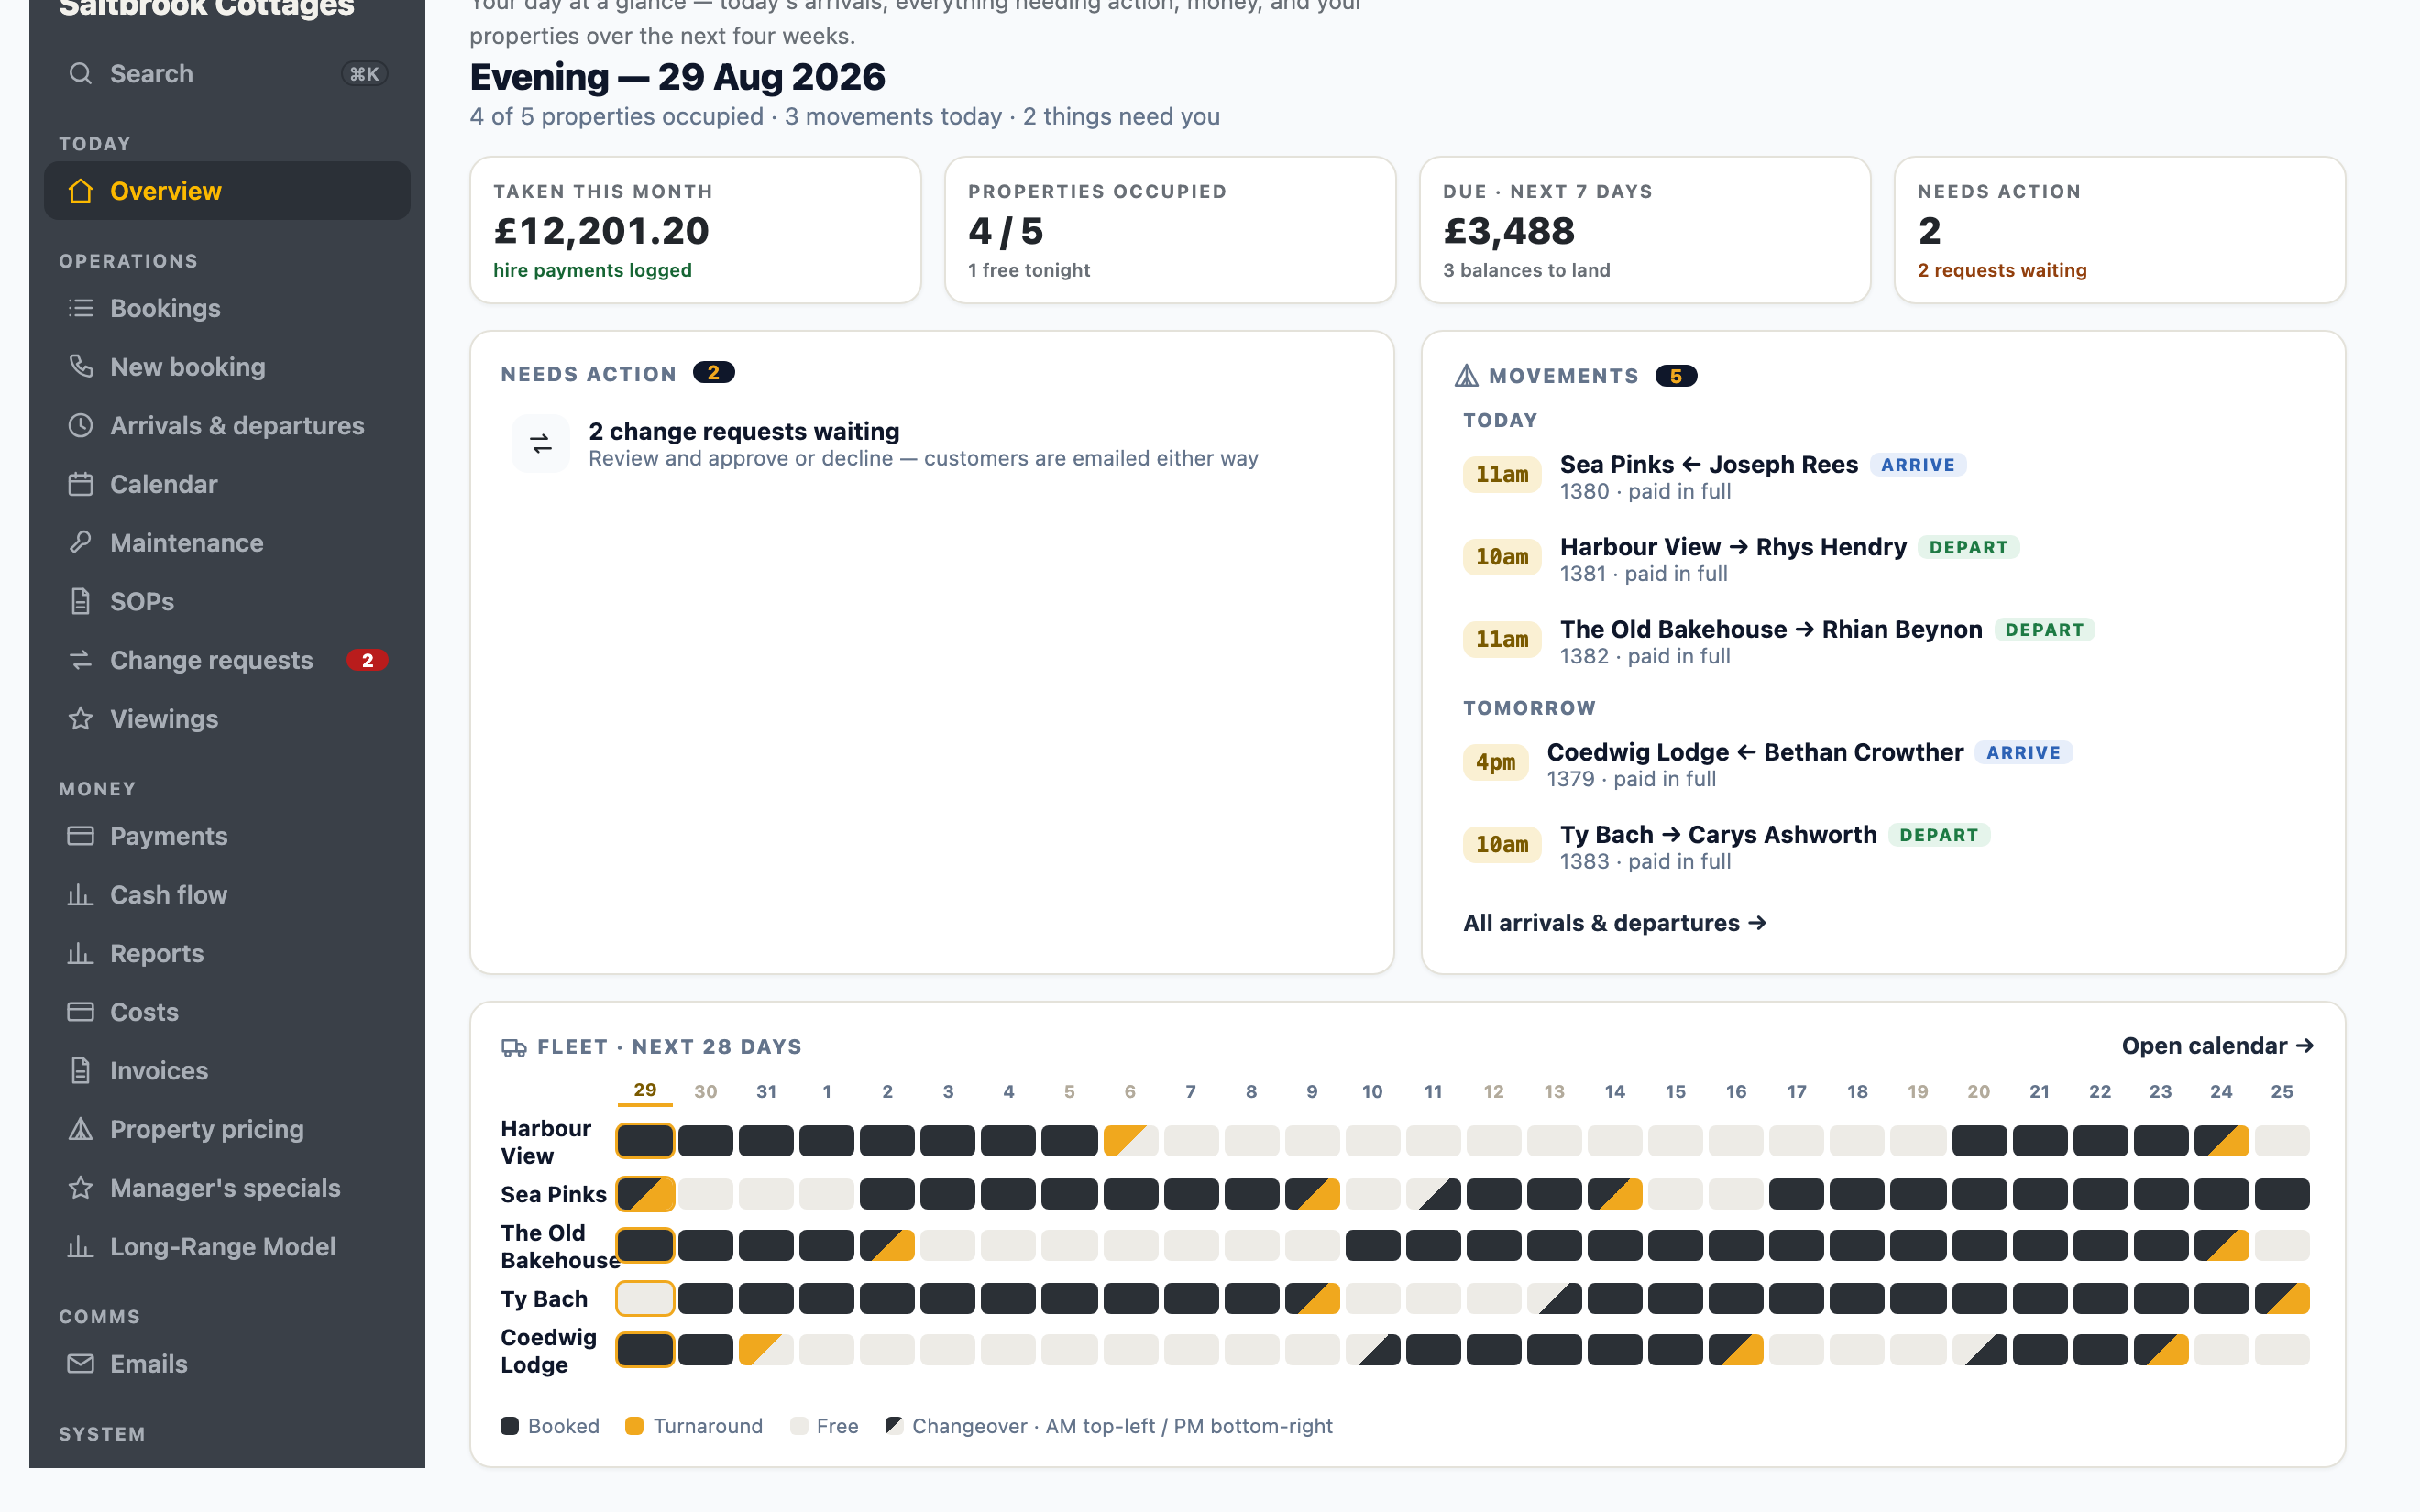This screenshot has width=2420, height=1512.
Task: Click the Emails envelope icon
Action: 80,1364
